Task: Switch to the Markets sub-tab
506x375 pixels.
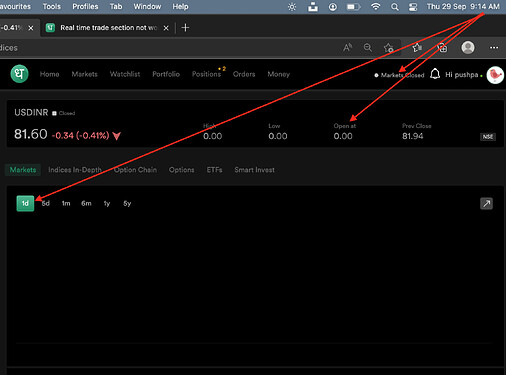Action: click(x=23, y=170)
